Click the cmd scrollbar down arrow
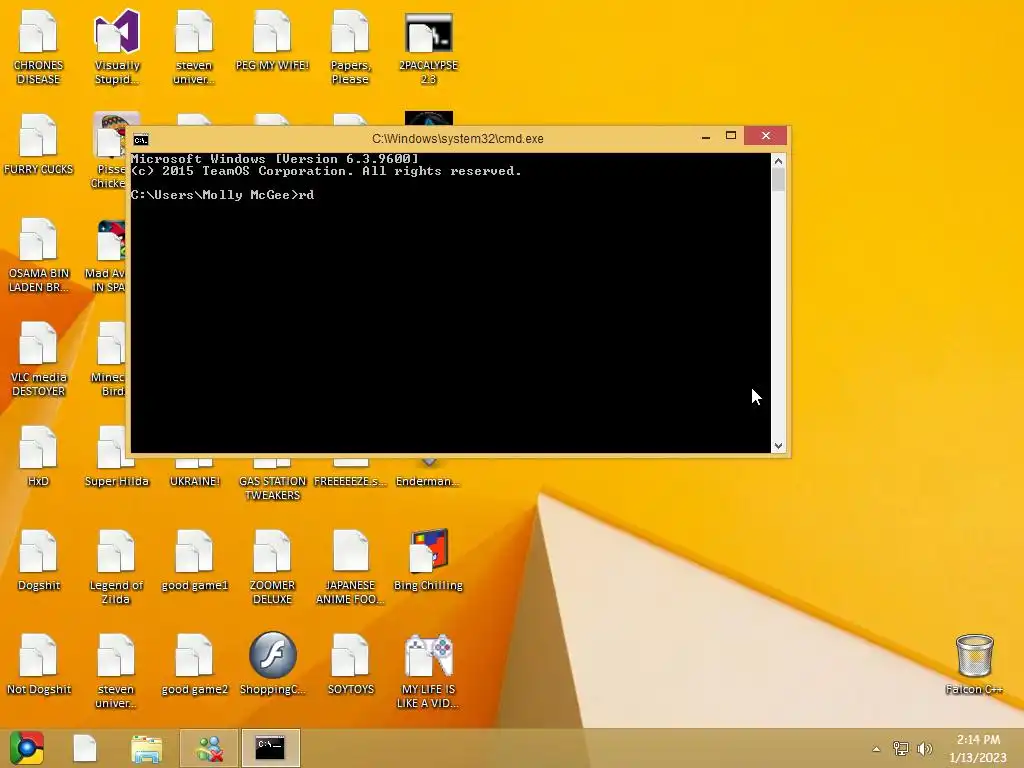The image size is (1024, 768). point(778,445)
